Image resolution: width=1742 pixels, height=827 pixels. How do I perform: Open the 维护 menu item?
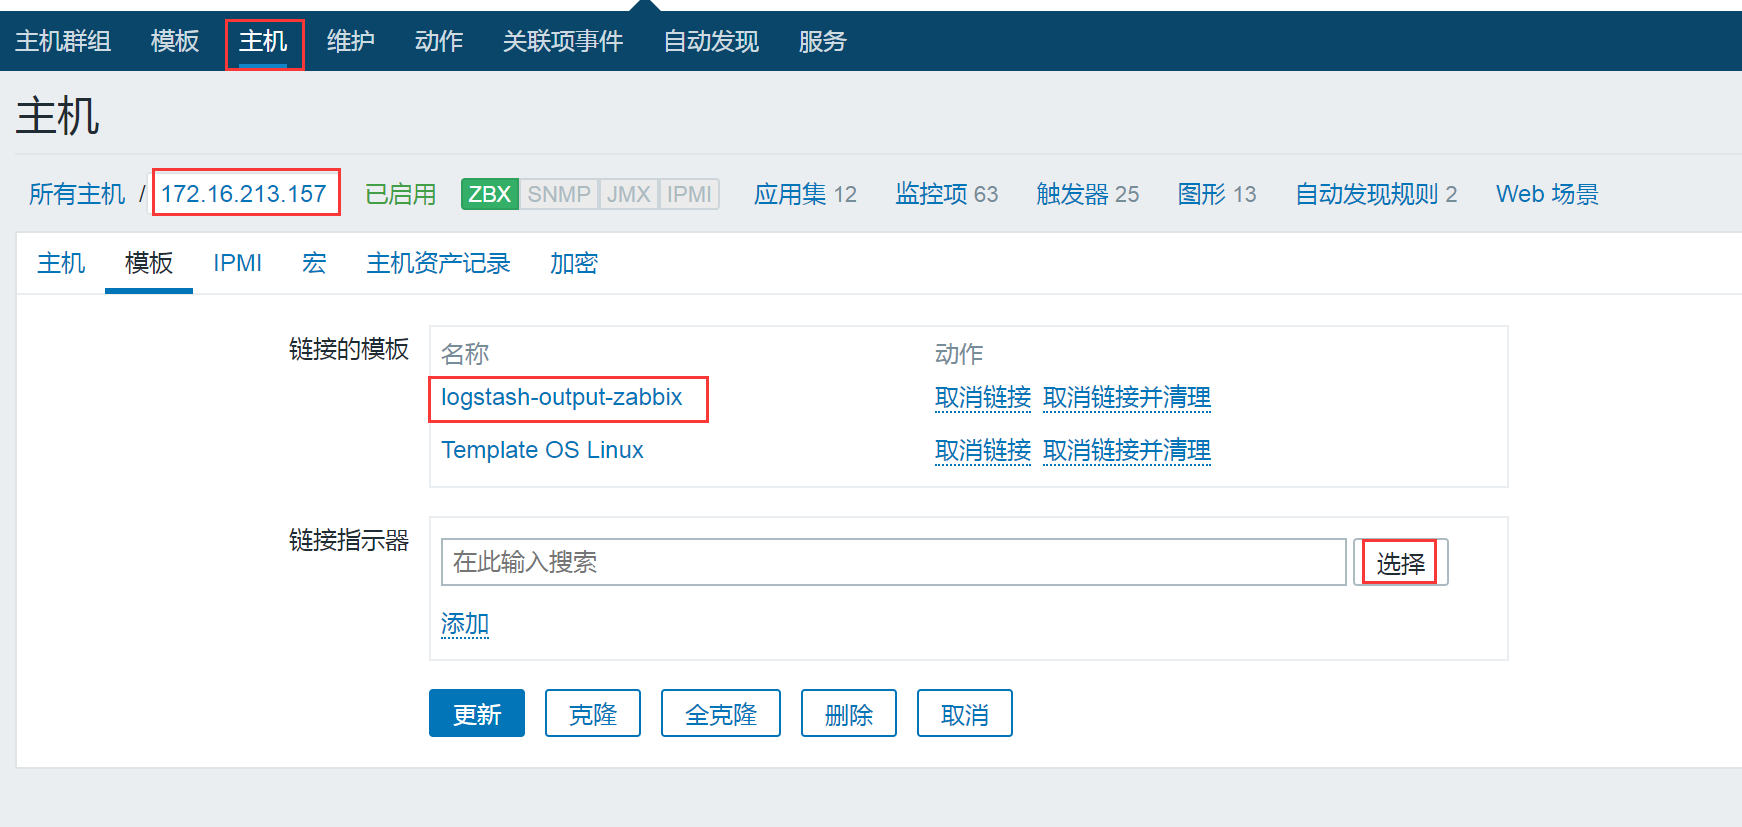tap(351, 41)
